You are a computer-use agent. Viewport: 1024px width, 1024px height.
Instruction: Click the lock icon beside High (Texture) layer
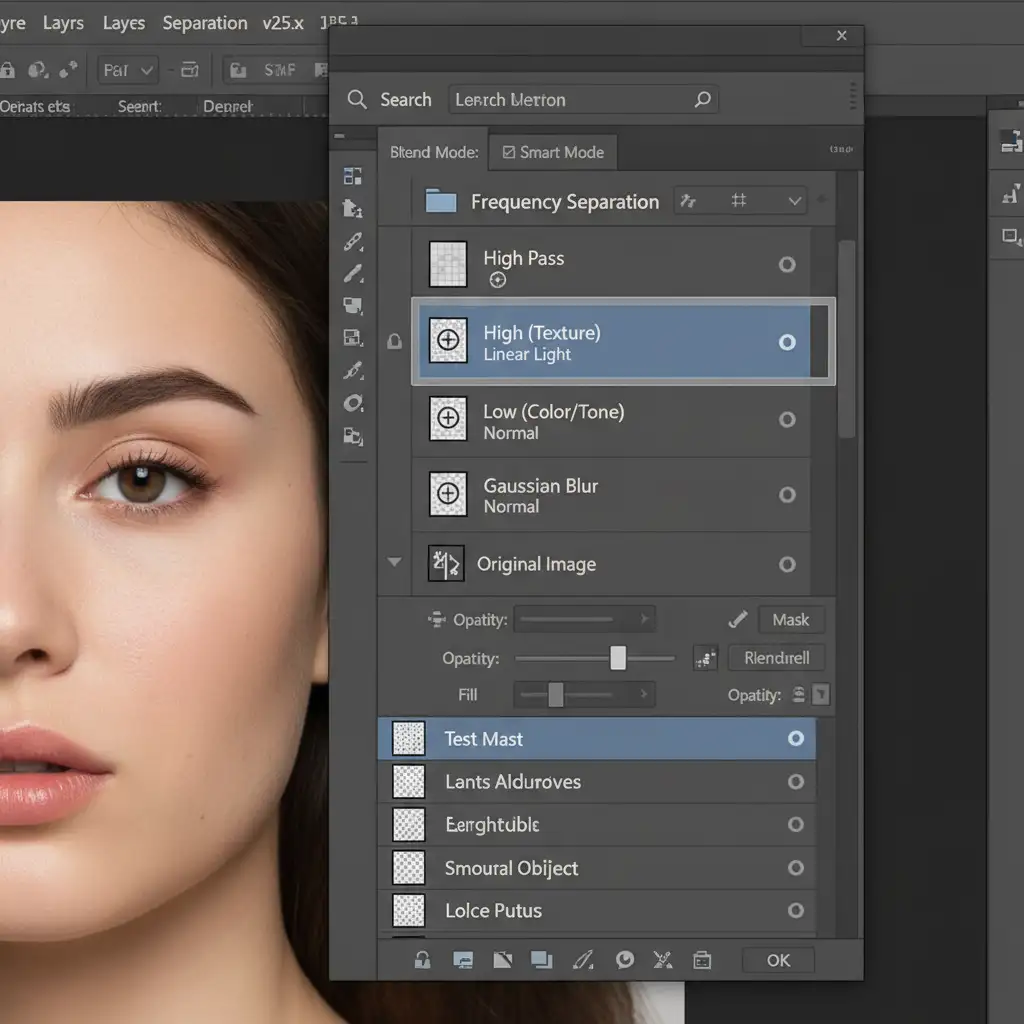coord(395,342)
